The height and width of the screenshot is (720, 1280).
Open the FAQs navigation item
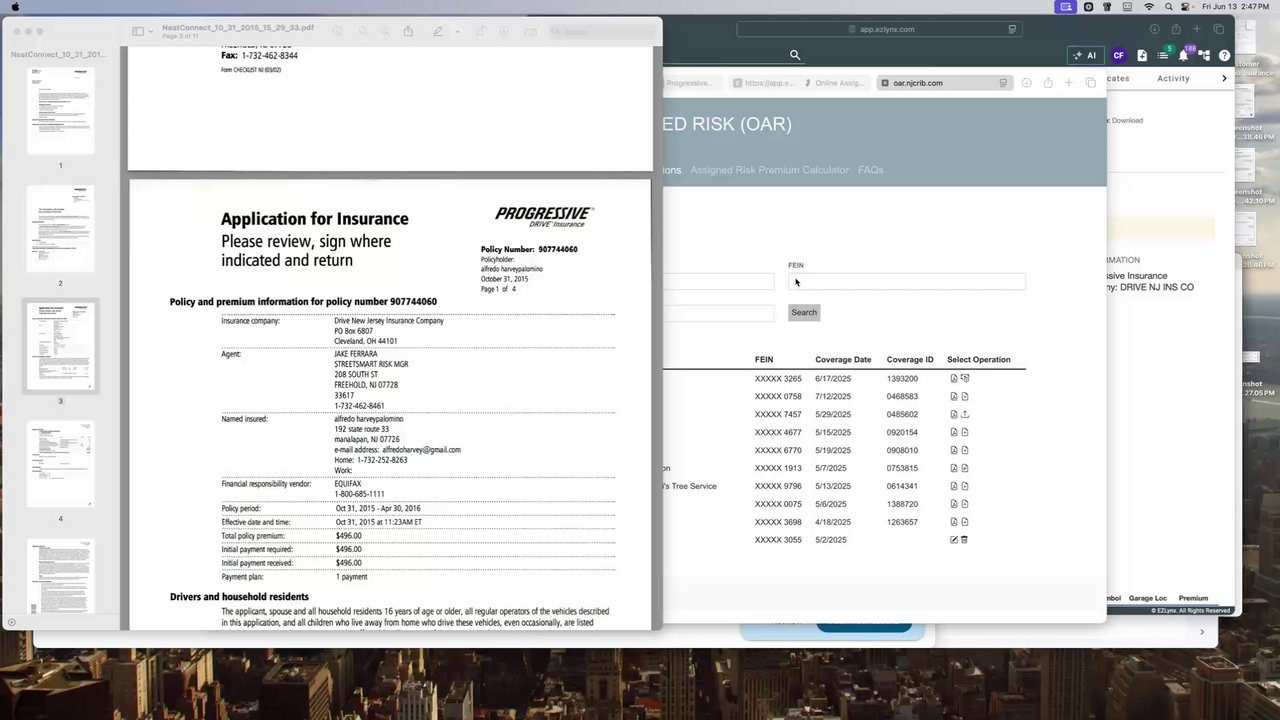coord(870,170)
